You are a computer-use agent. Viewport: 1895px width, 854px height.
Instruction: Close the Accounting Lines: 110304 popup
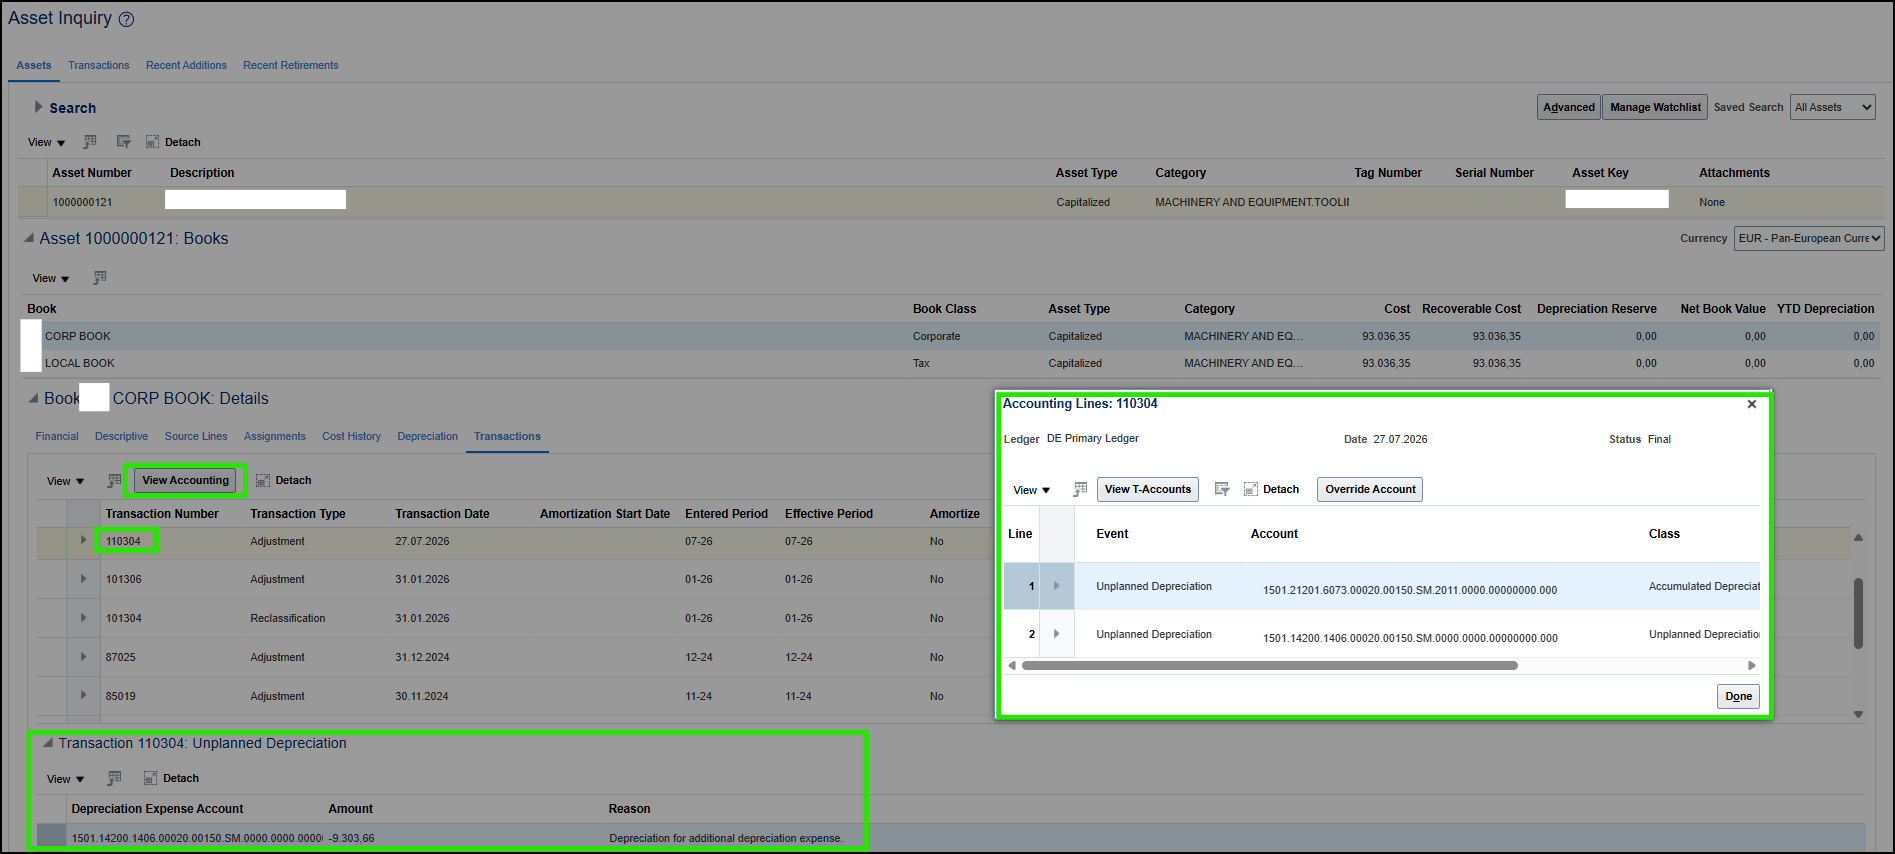click(x=1752, y=404)
